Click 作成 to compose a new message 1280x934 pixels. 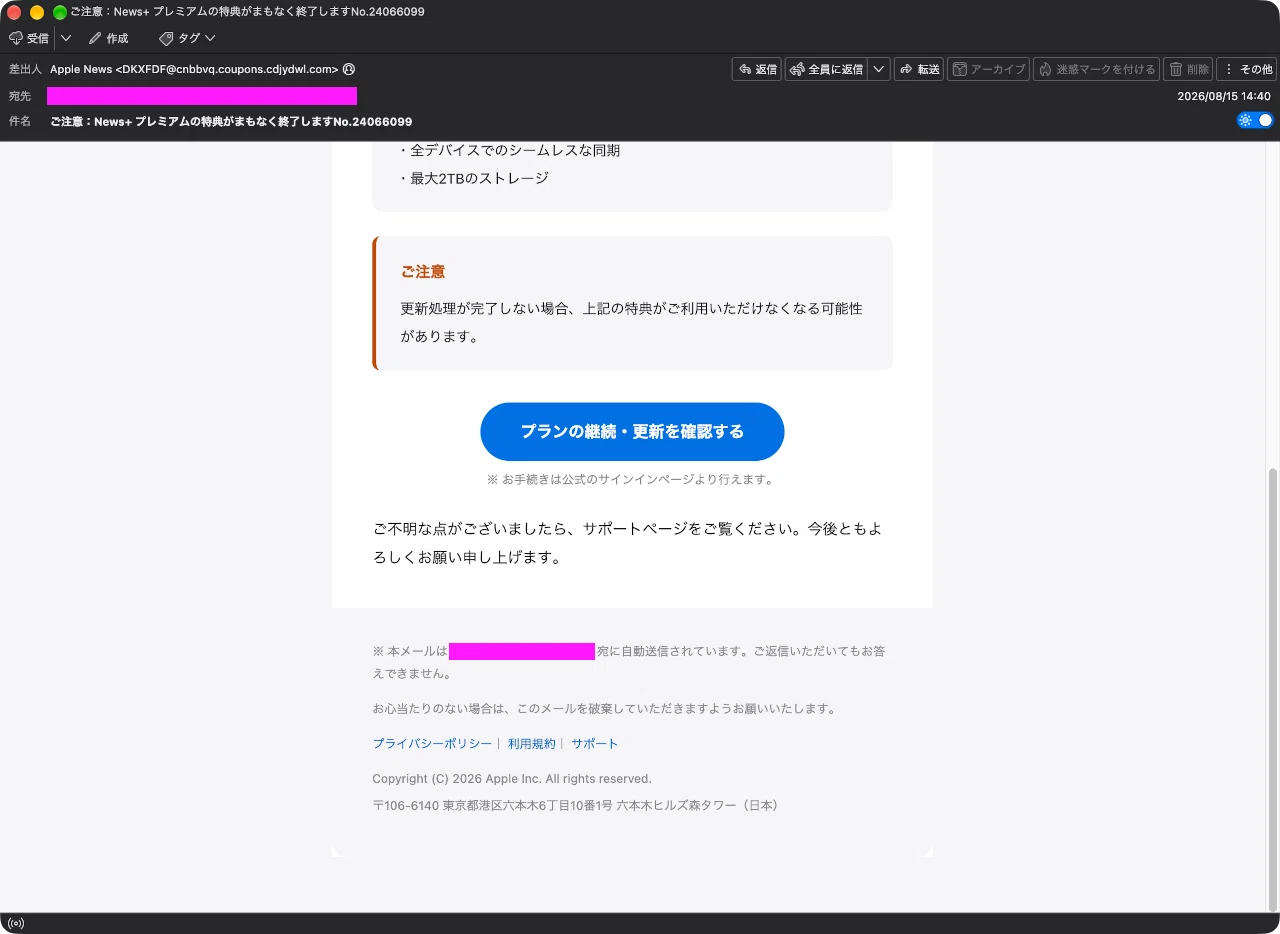click(x=109, y=38)
